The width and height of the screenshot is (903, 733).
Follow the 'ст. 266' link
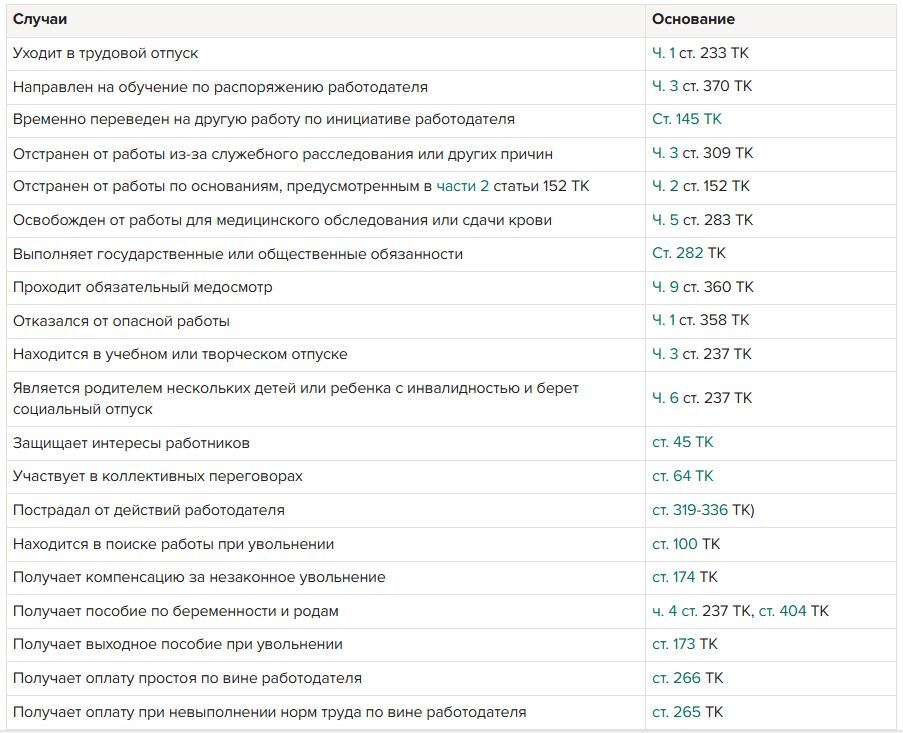(676, 678)
